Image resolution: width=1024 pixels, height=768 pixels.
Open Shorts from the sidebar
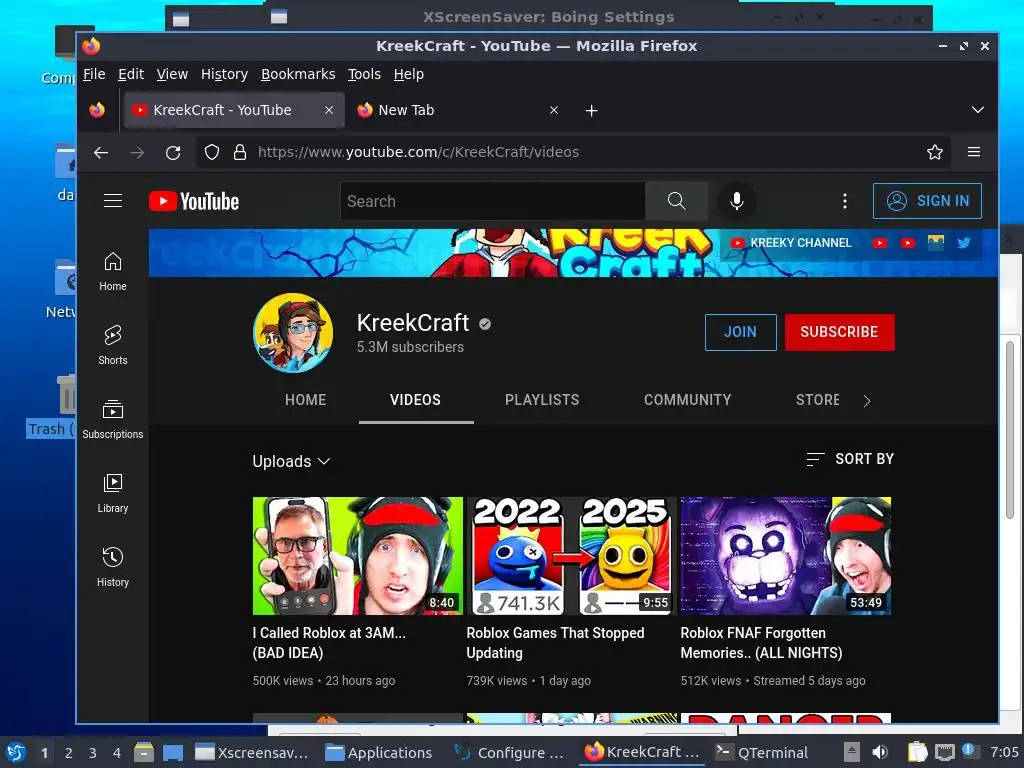pos(113,345)
